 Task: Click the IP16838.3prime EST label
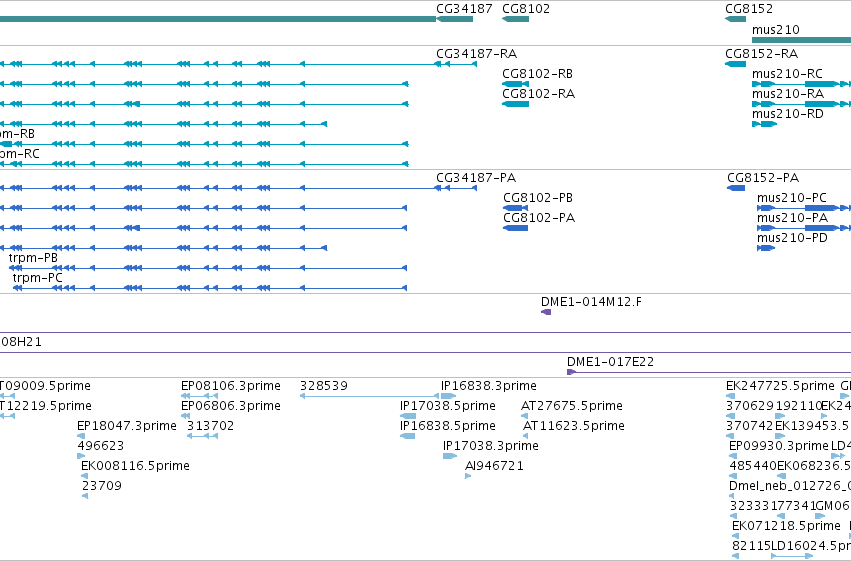coord(488,386)
